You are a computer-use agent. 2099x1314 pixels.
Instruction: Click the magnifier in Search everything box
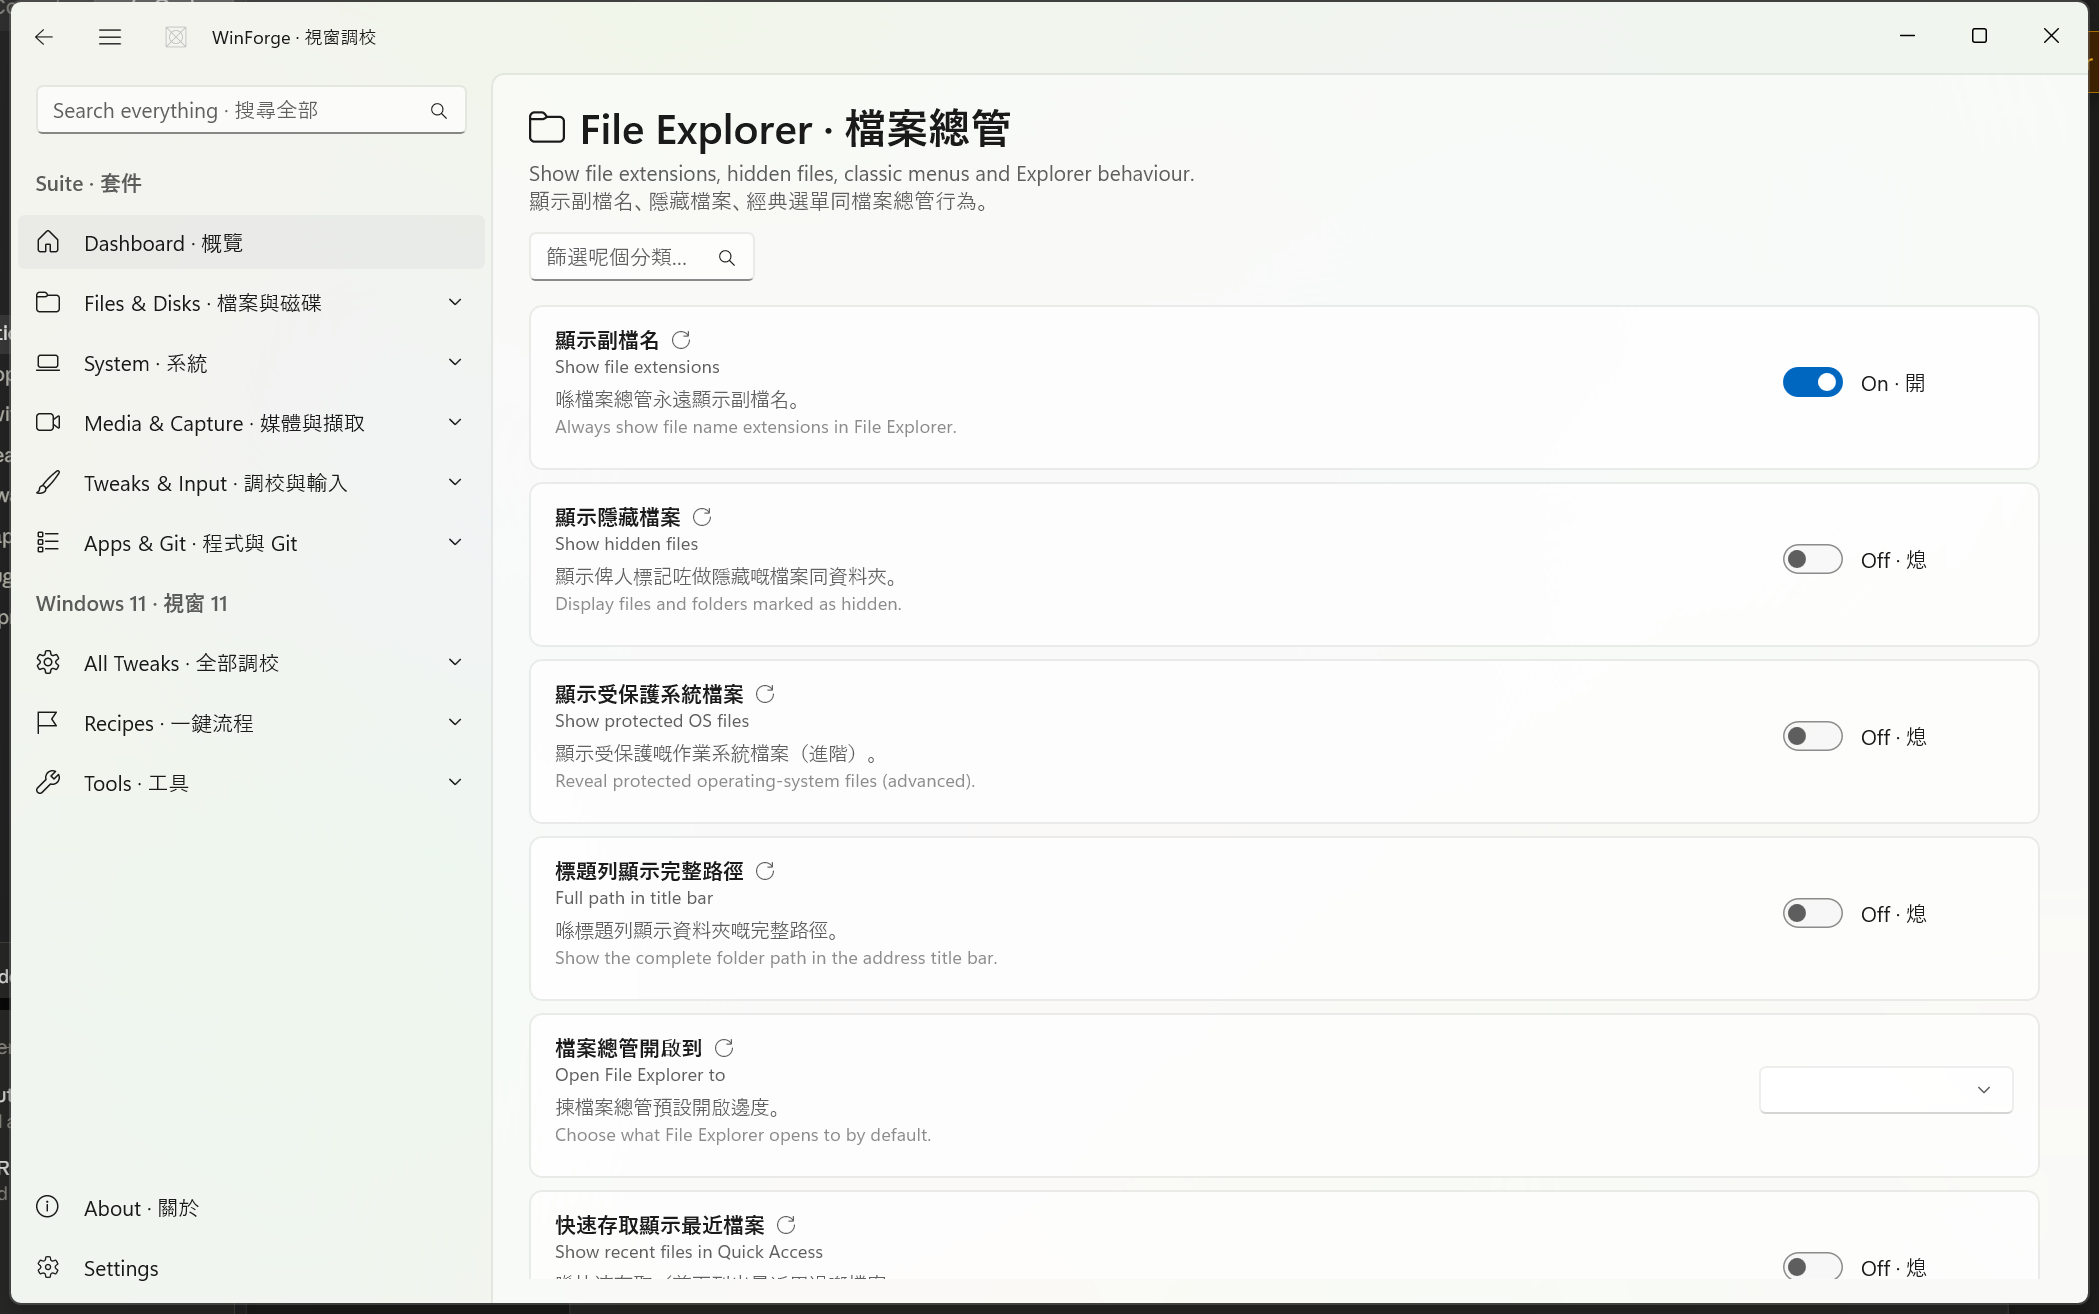click(x=439, y=111)
